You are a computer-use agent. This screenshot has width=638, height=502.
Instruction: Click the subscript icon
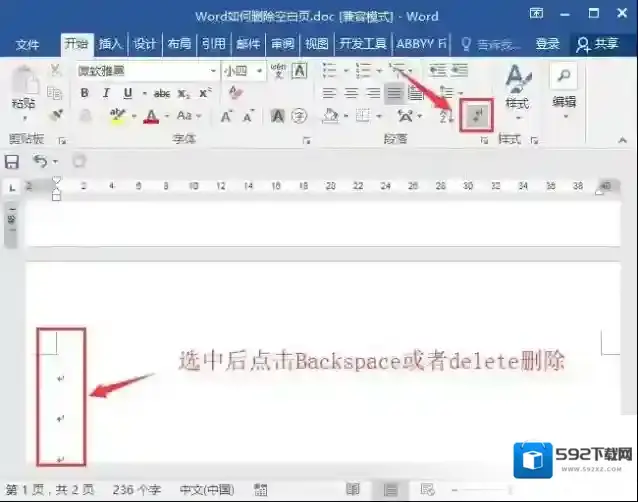coord(184,93)
